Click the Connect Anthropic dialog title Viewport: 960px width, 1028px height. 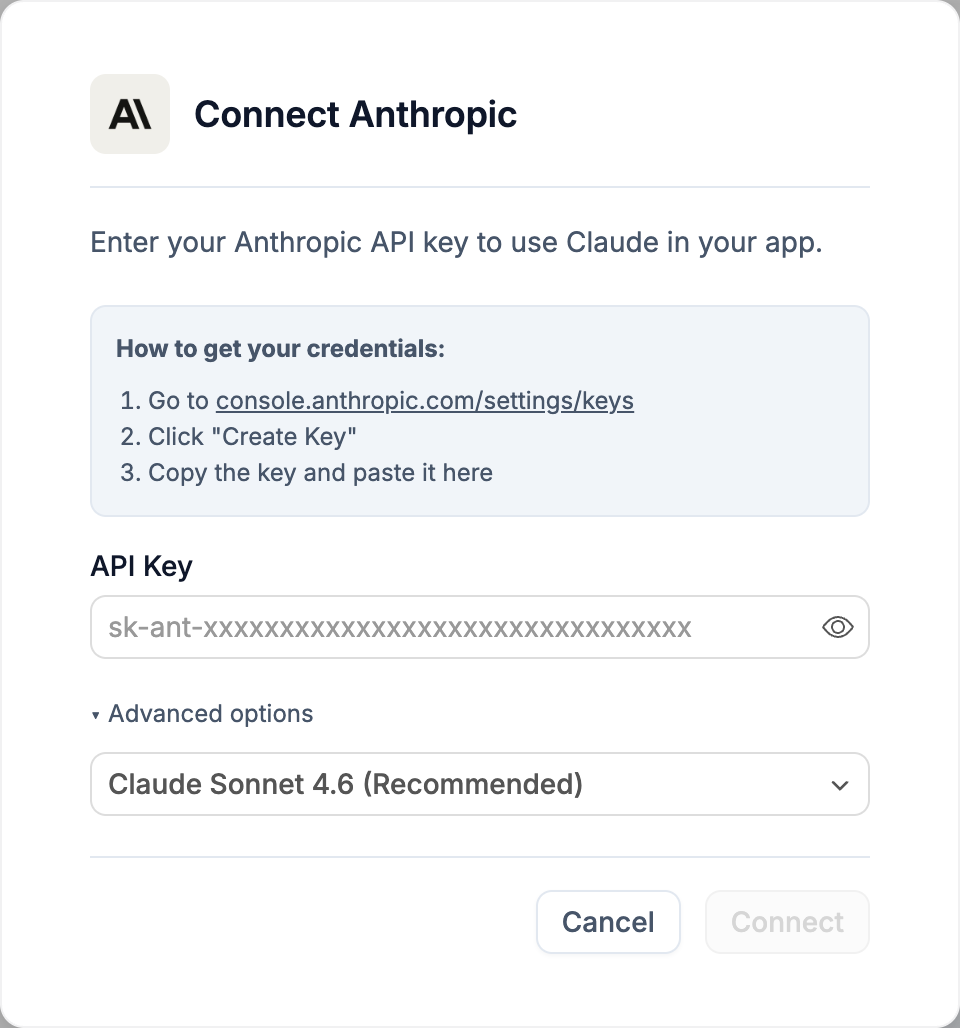pos(355,115)
